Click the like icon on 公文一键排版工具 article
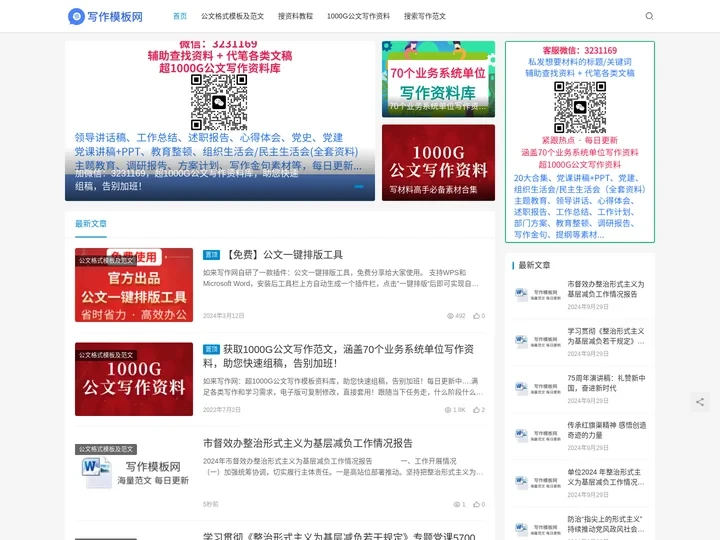Image resolution: width=720 pixels, height=540 pixels. (x=476, y=316)
